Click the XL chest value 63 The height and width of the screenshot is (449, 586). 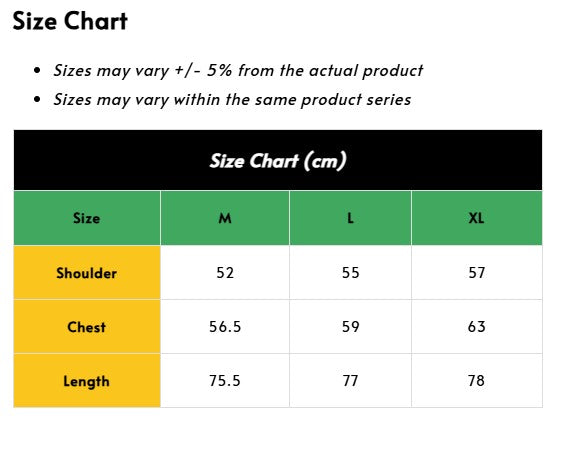pos(476,327)
